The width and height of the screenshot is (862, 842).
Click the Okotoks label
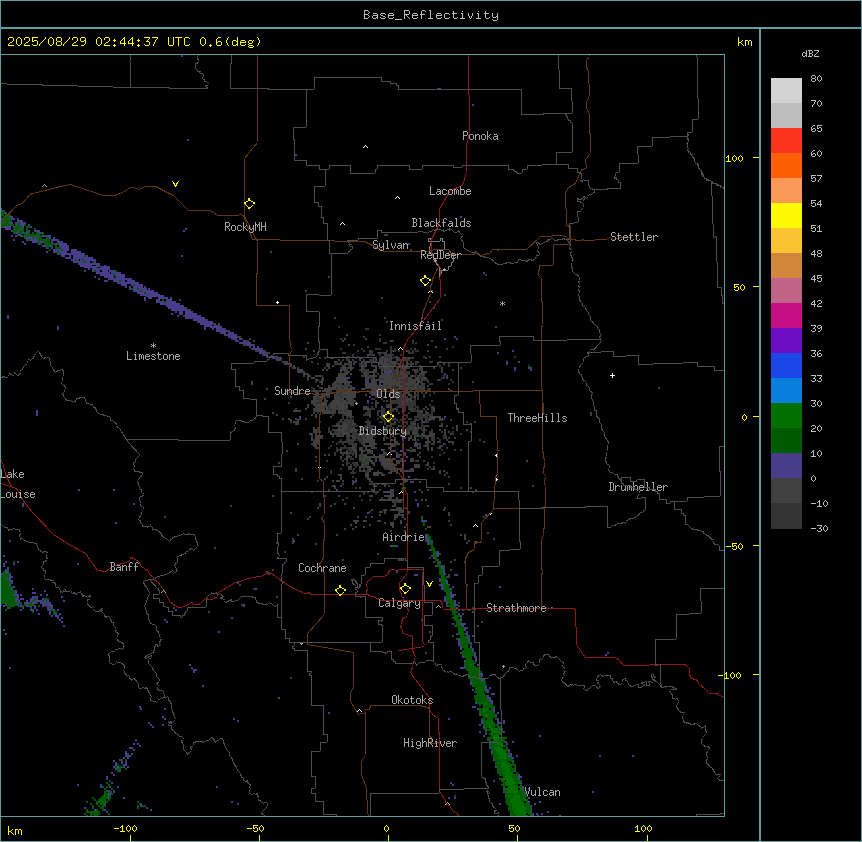click(x=412, y=700)
